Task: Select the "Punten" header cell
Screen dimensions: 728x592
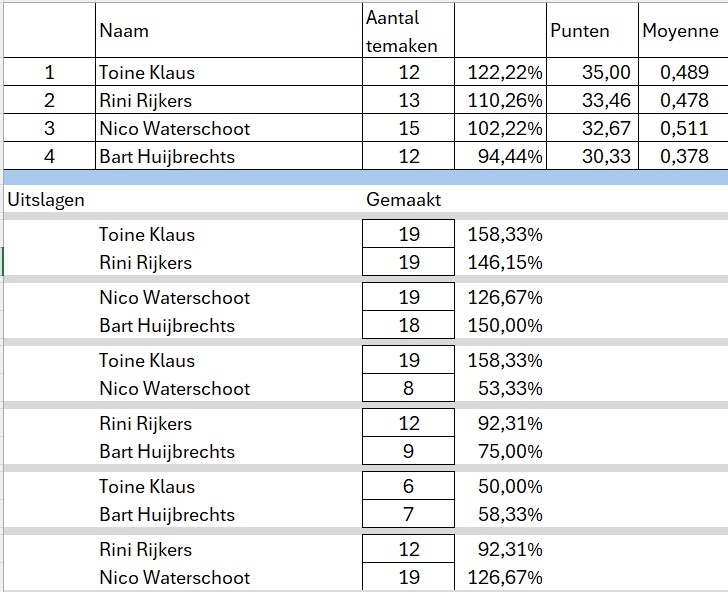Action: coord(580,31)
